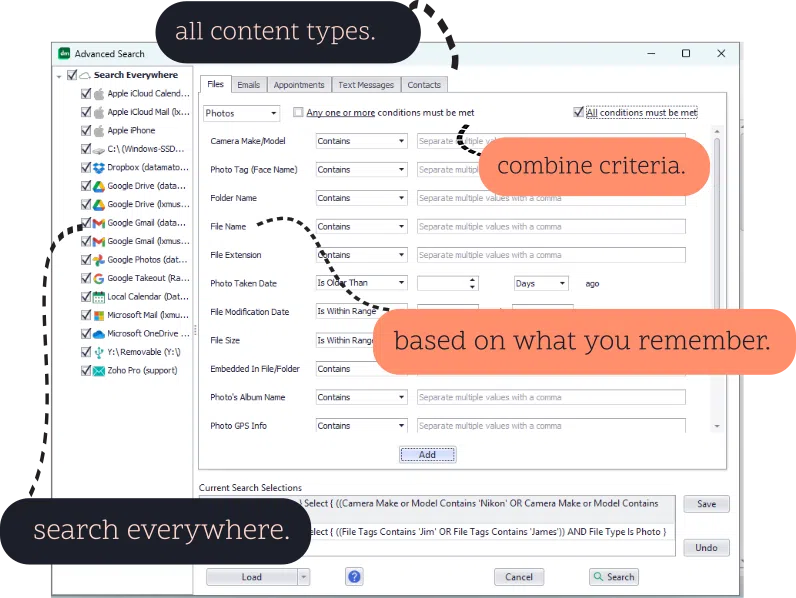The height and width of the screenshot is (598, 796).
Task: Open Photo GPS Info operator dropdown
Action: tap(361, 425)
